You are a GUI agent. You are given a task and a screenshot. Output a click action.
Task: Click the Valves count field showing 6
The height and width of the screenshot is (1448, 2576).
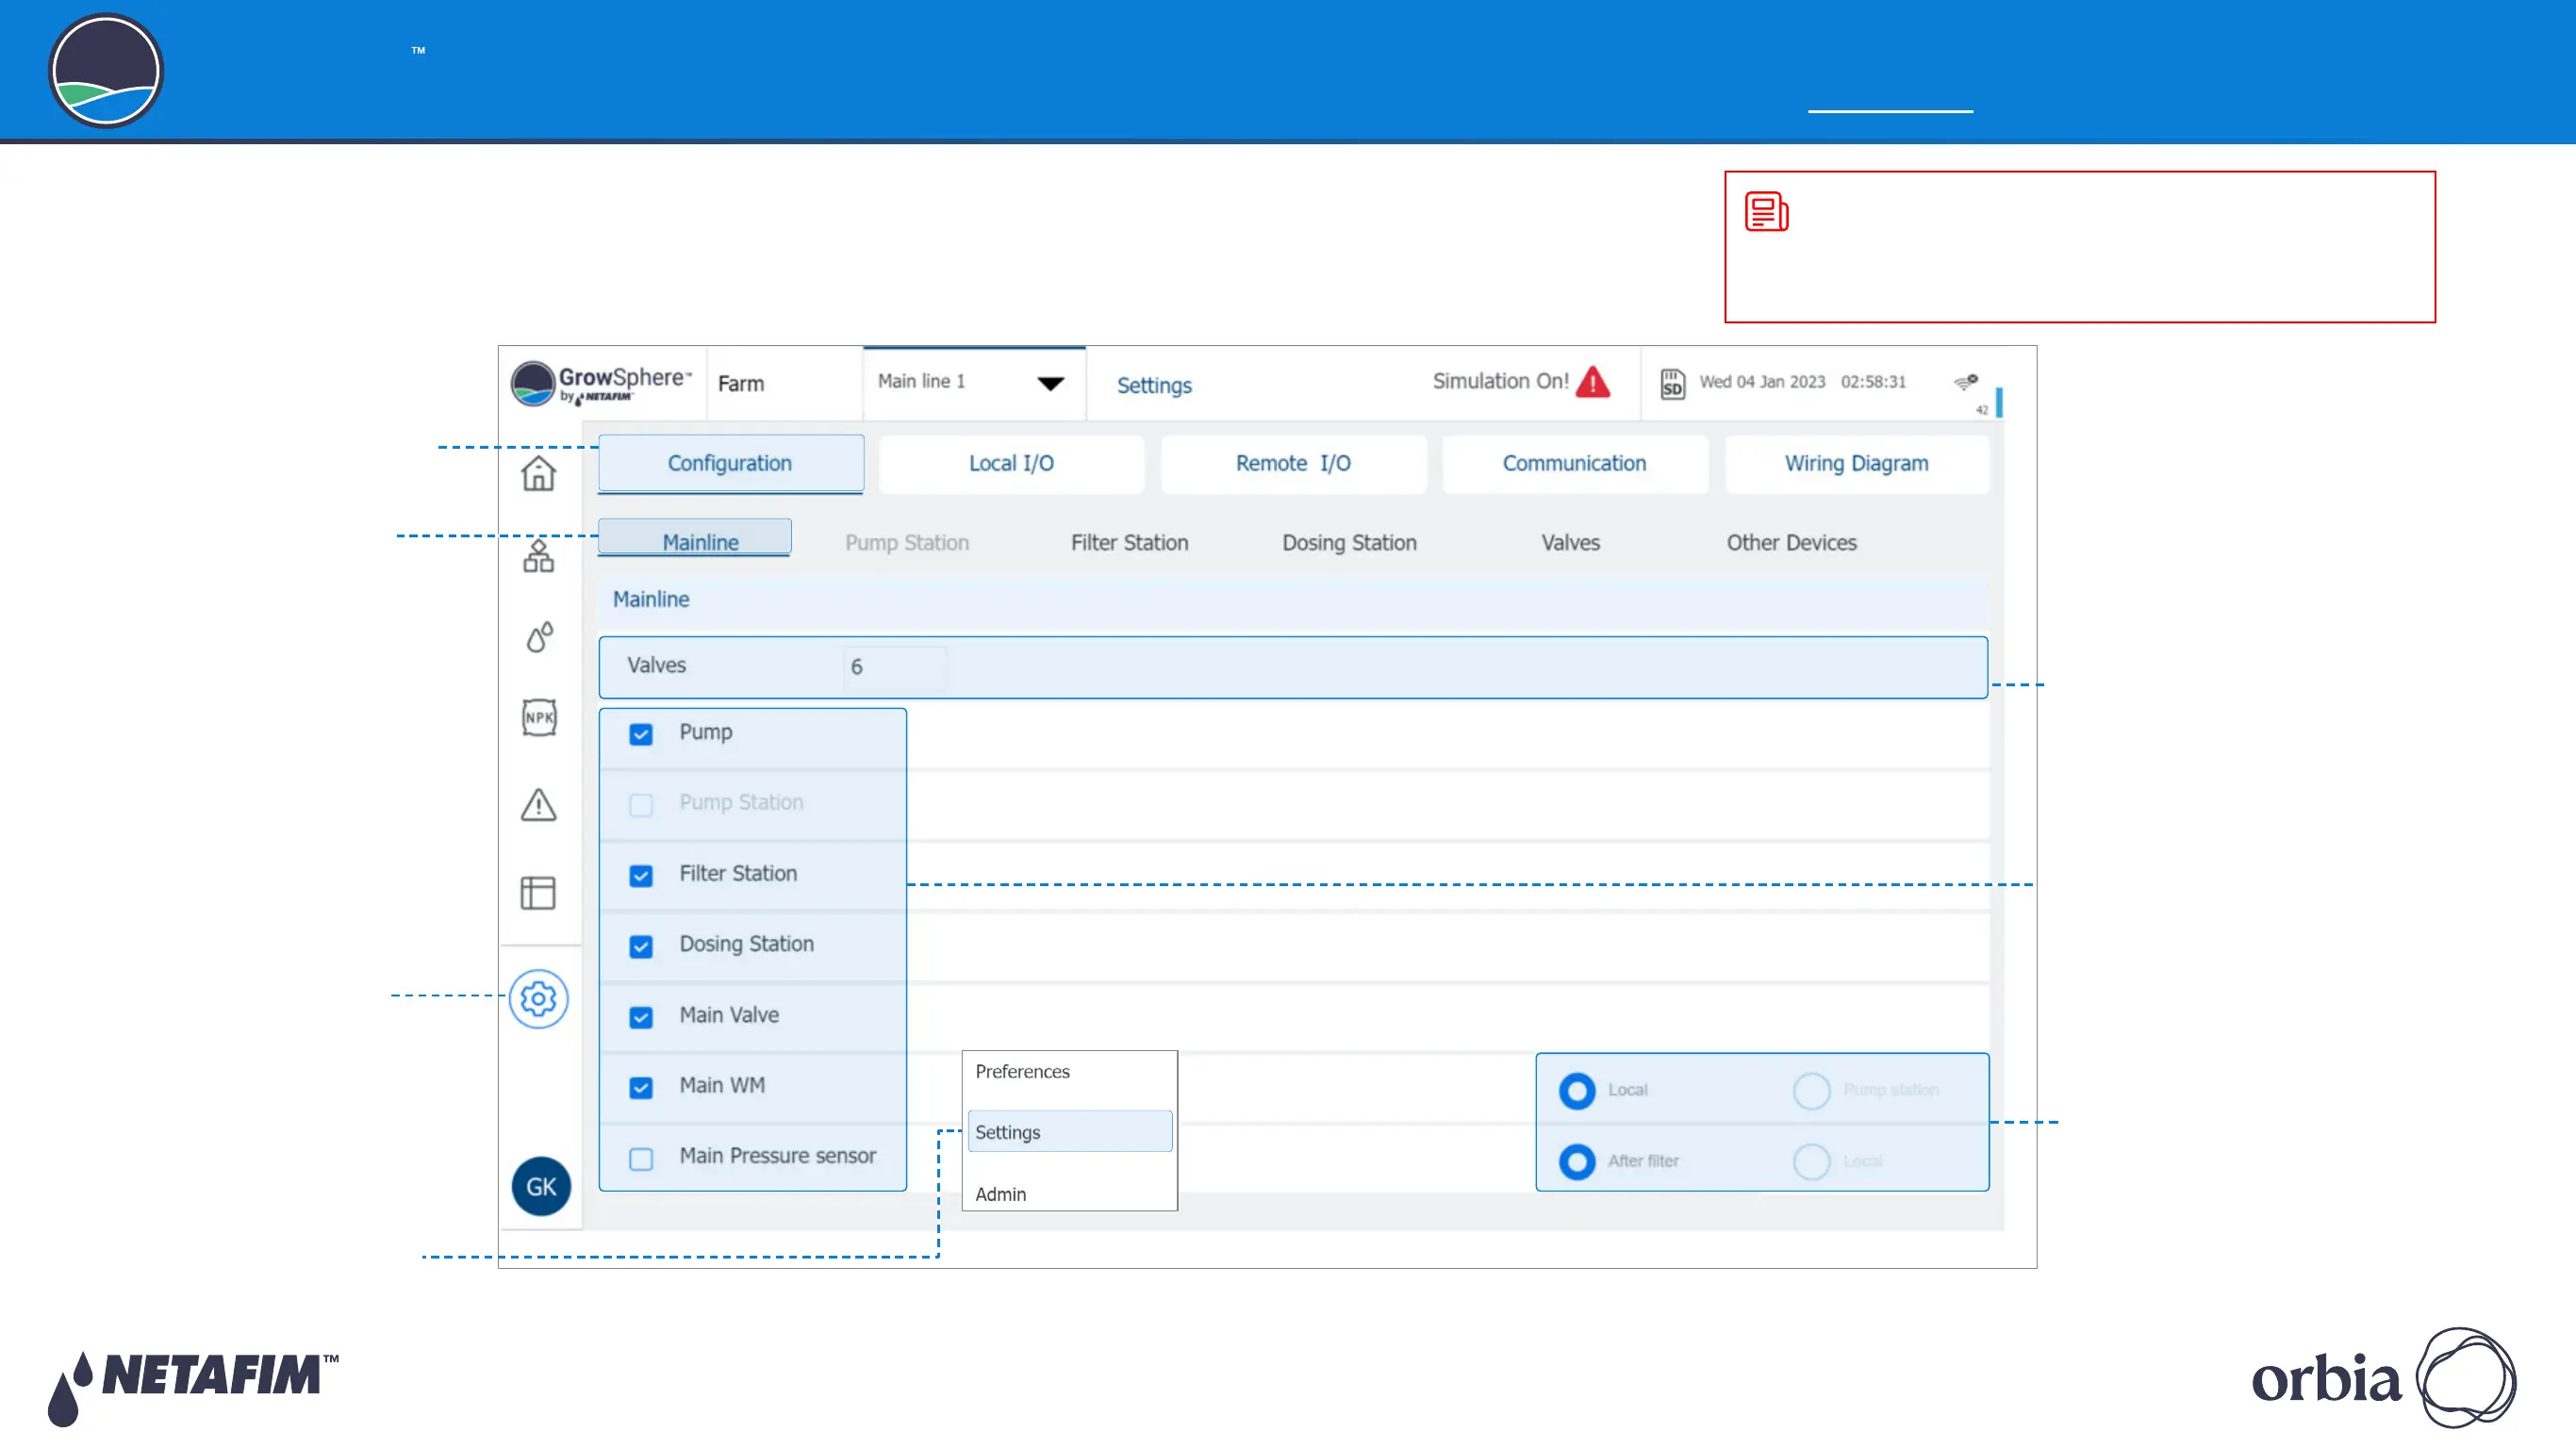894,667
